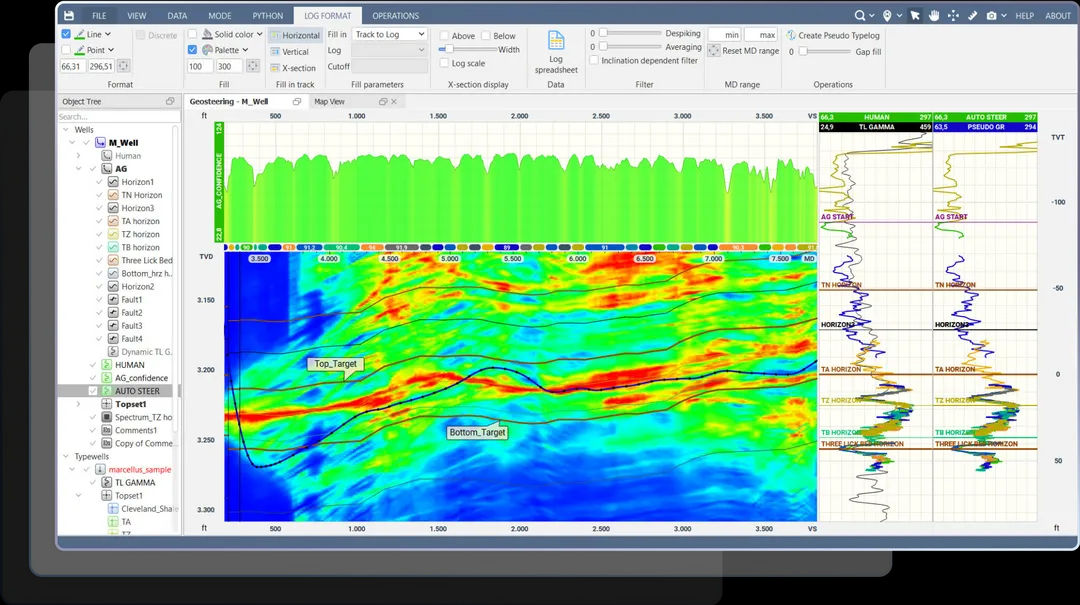The width and height of the screenshot is (1080, 605).
Task: Expand the Human tree node
Action: click(79, 156)
